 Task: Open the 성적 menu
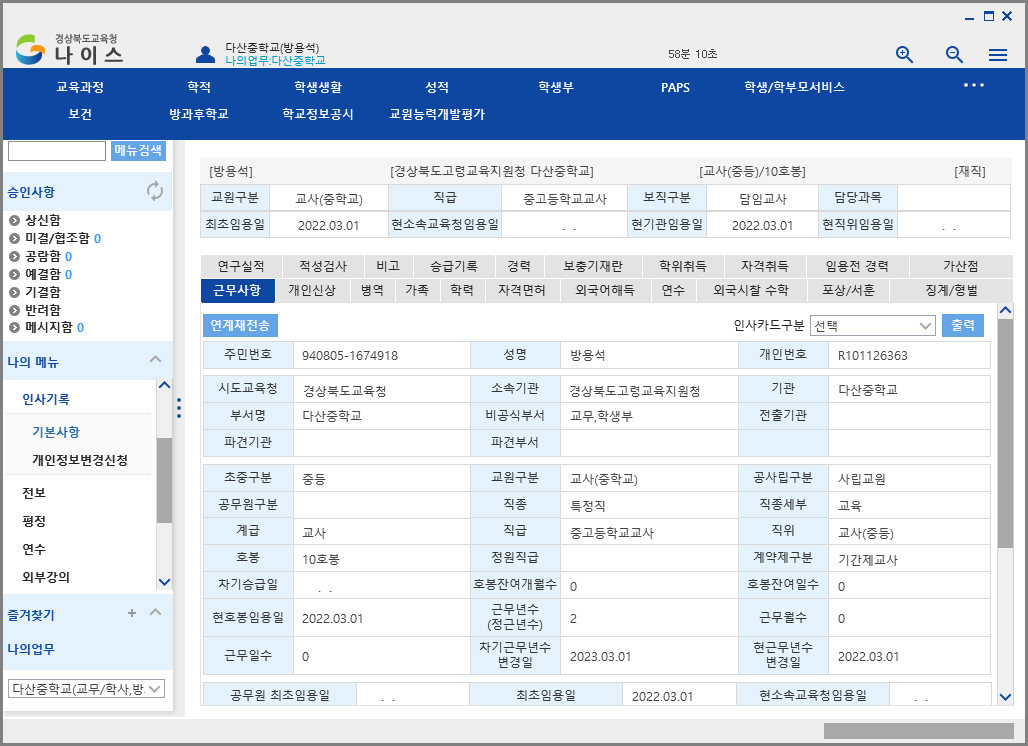click(x=437, y=87)
